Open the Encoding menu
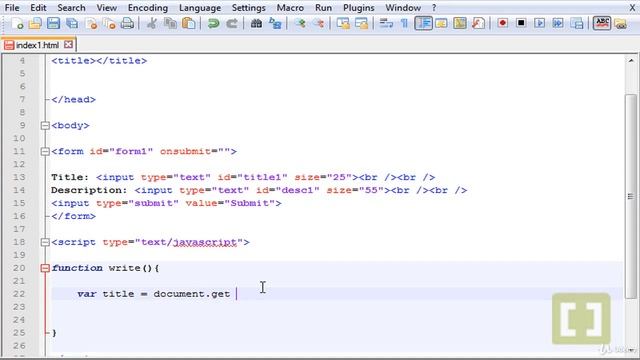Viewport: 640px width, 360px height. 148,8
